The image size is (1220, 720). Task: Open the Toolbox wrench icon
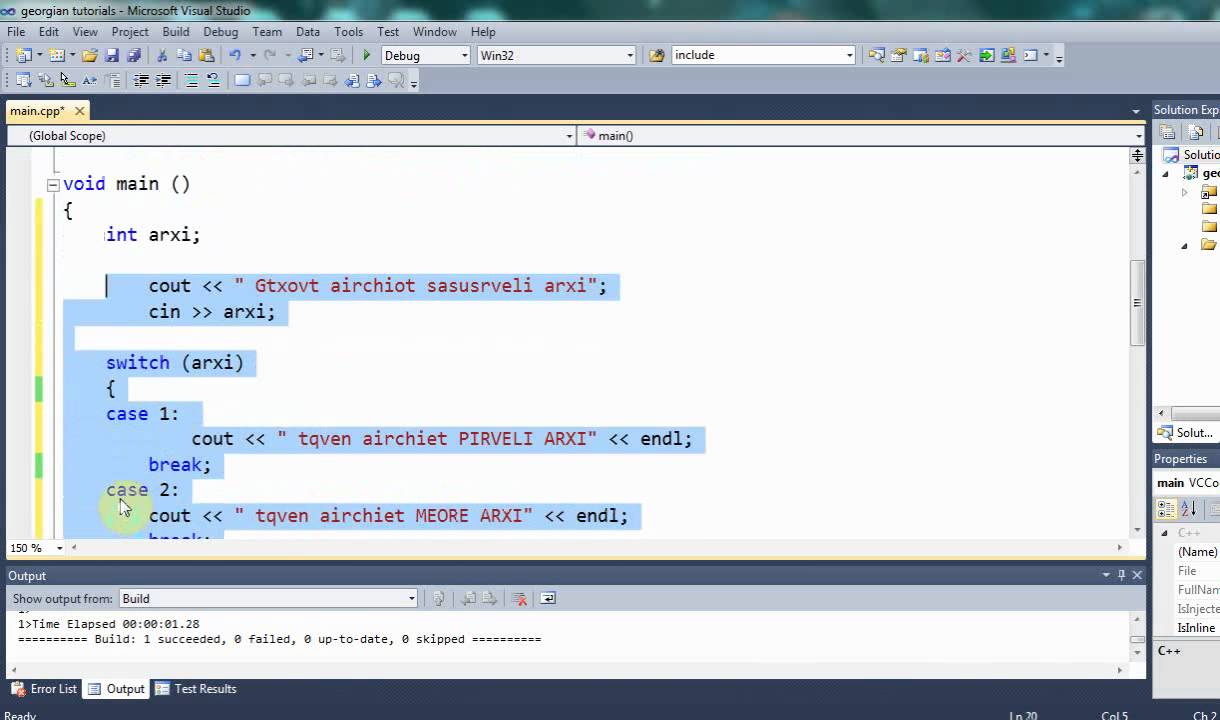coord(964,55)
